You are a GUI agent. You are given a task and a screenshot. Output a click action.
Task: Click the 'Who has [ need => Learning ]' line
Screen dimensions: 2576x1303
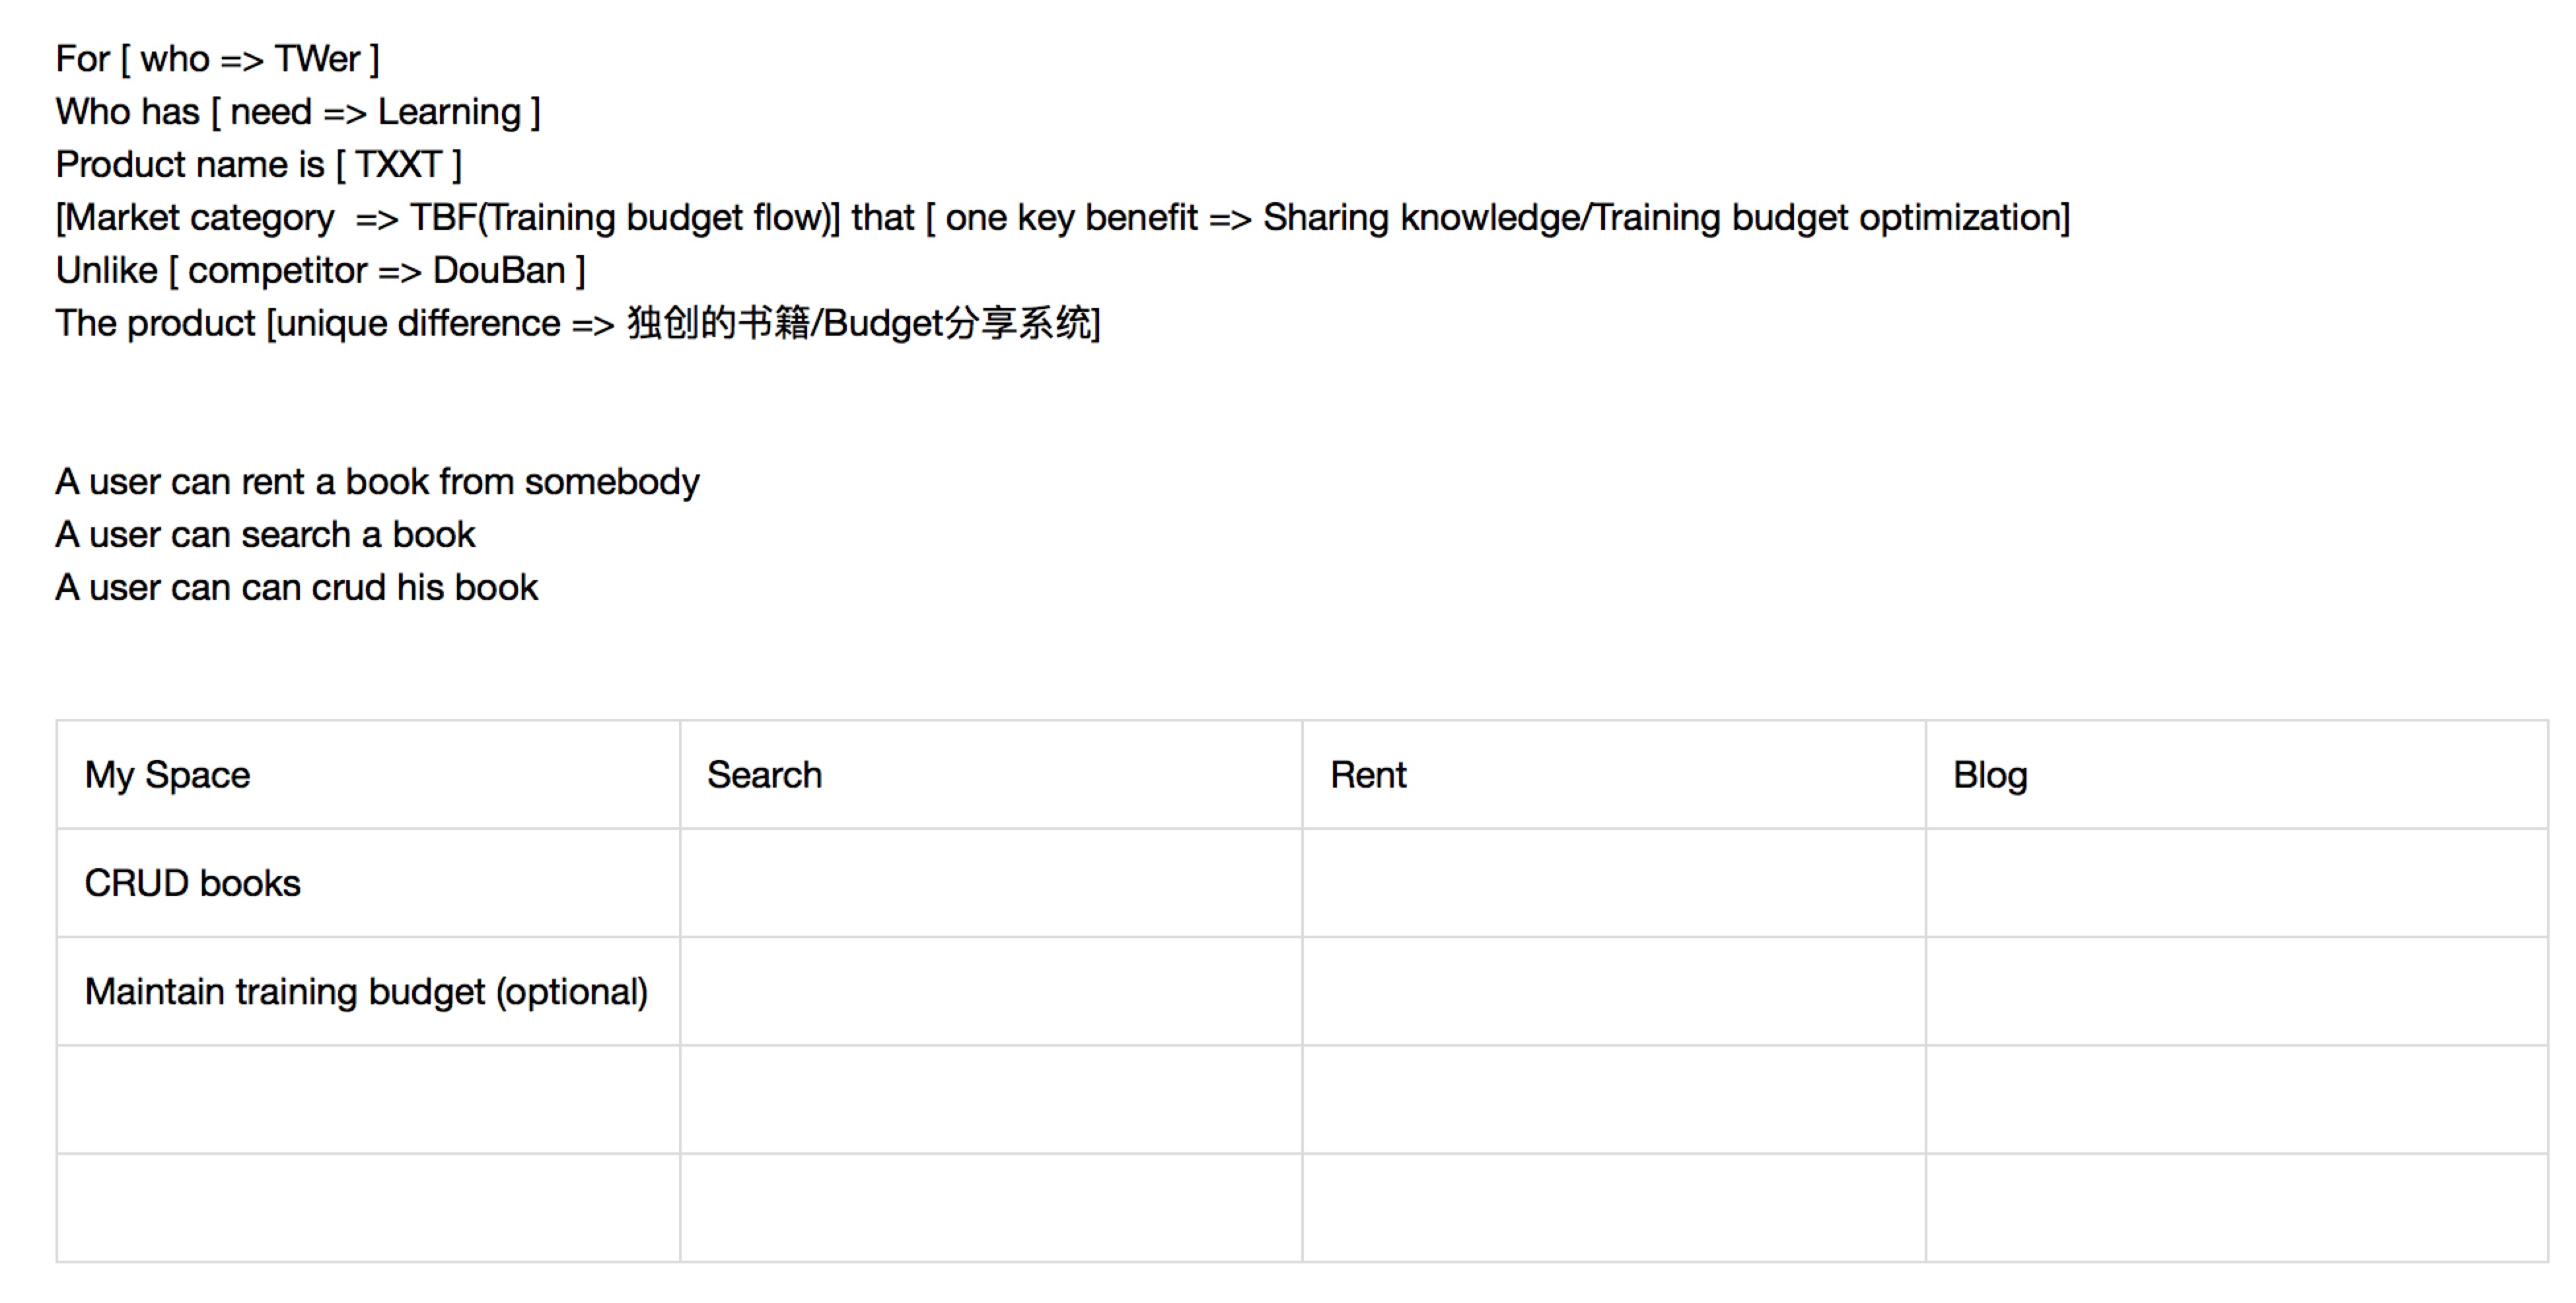pos(298,112)
